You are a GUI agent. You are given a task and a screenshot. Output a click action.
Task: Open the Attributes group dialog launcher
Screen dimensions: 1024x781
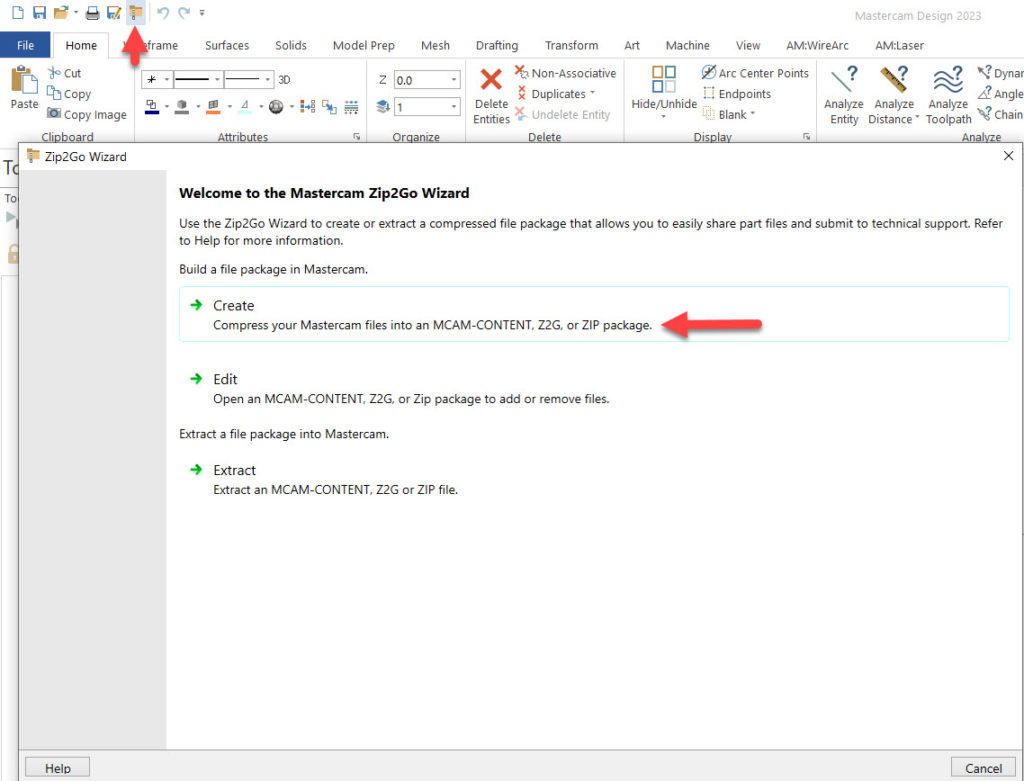click(x=357, y=136)
